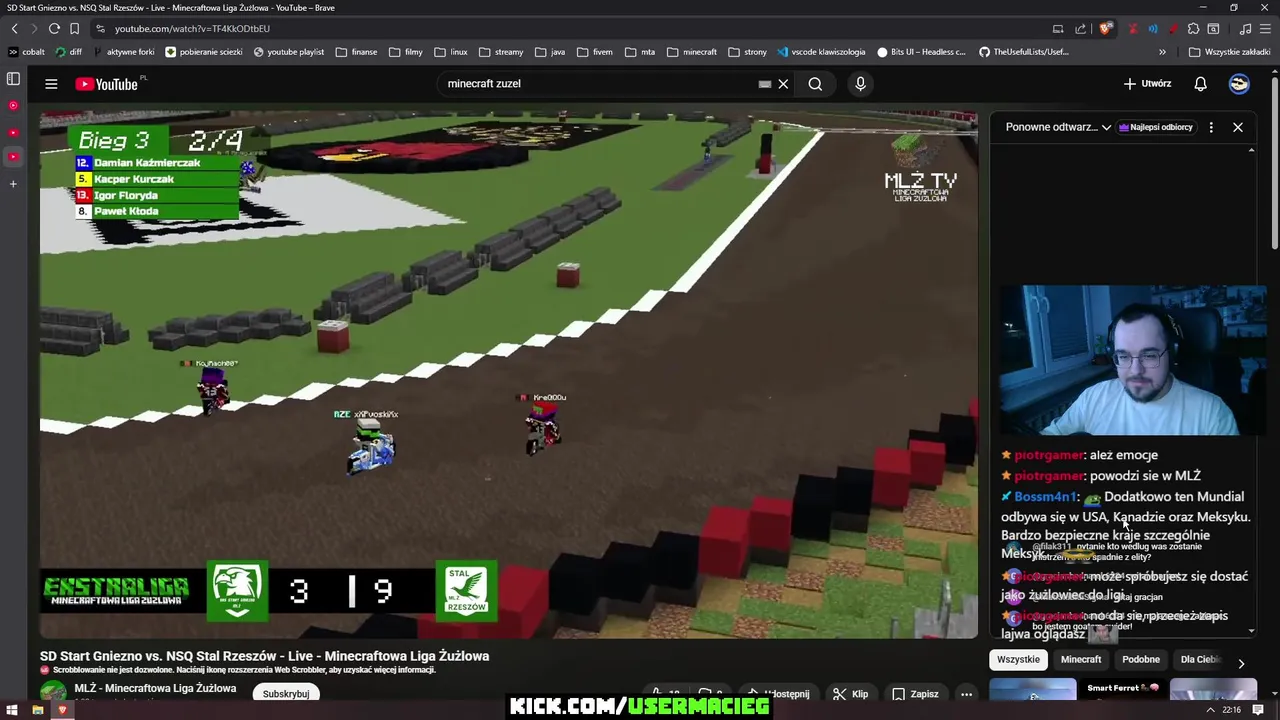Click the taskbar clock showing 22:16
The height and width of the screenshot is (720, 1280).
point(1231,710)
